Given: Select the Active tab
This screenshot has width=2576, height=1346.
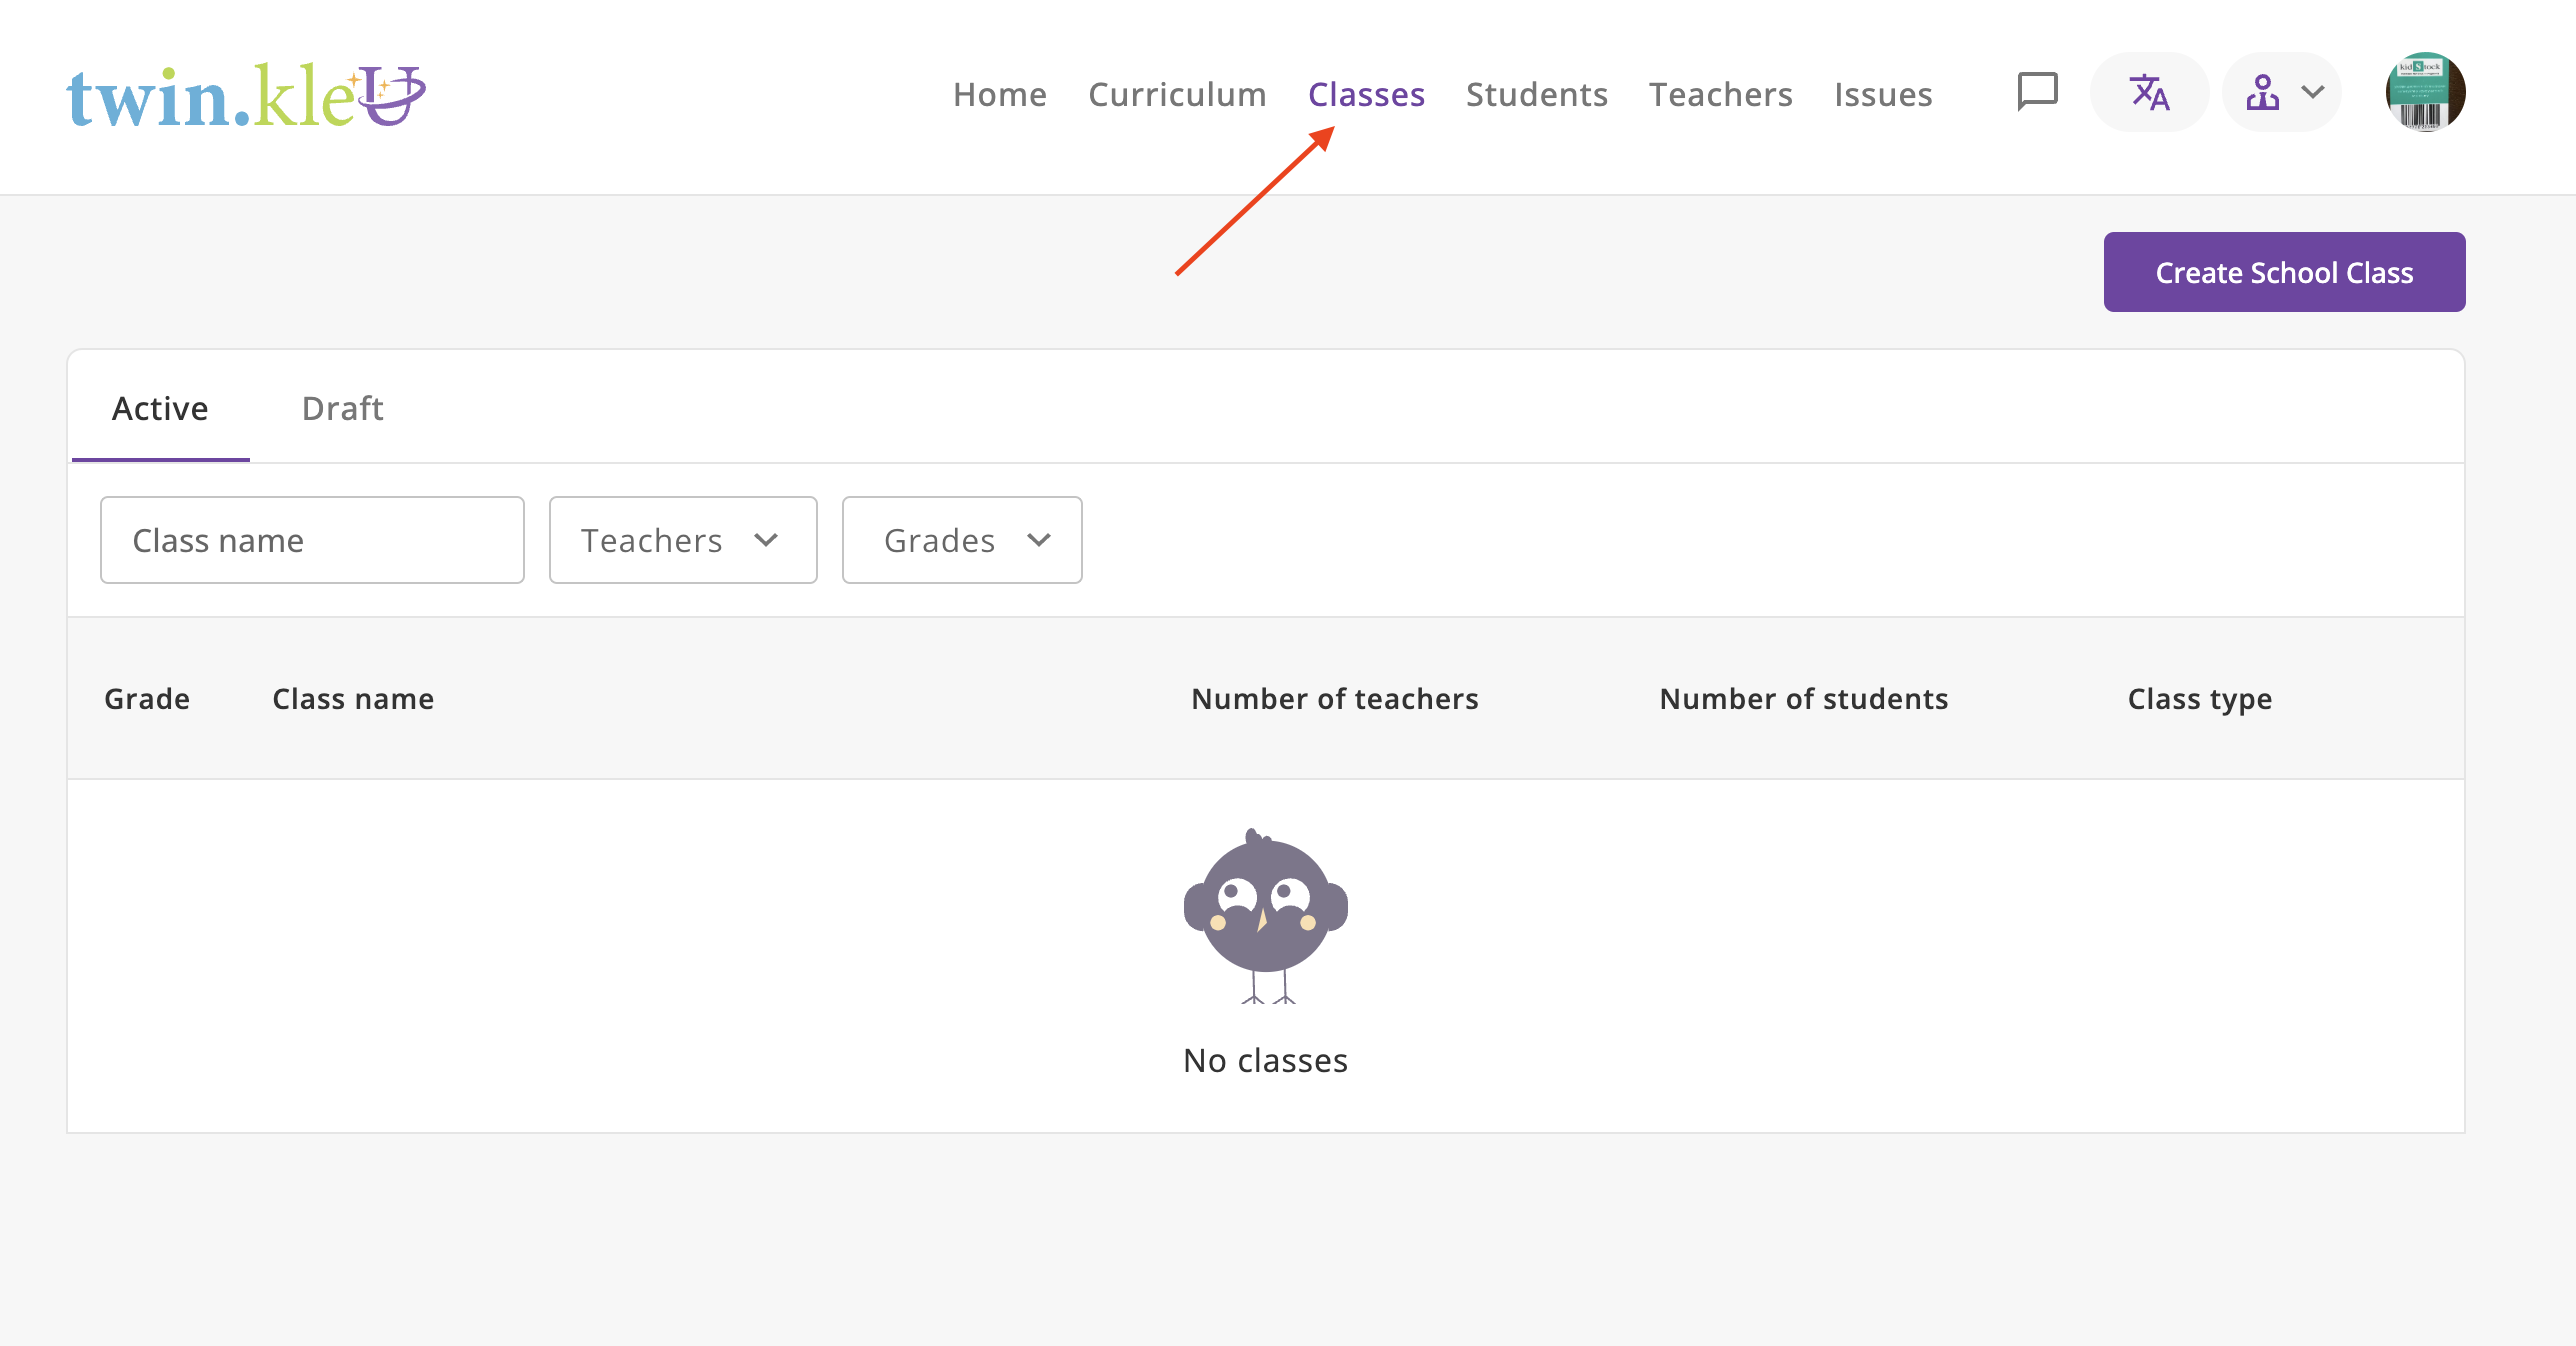Looking at the screenshot, I should click(160, 408).
